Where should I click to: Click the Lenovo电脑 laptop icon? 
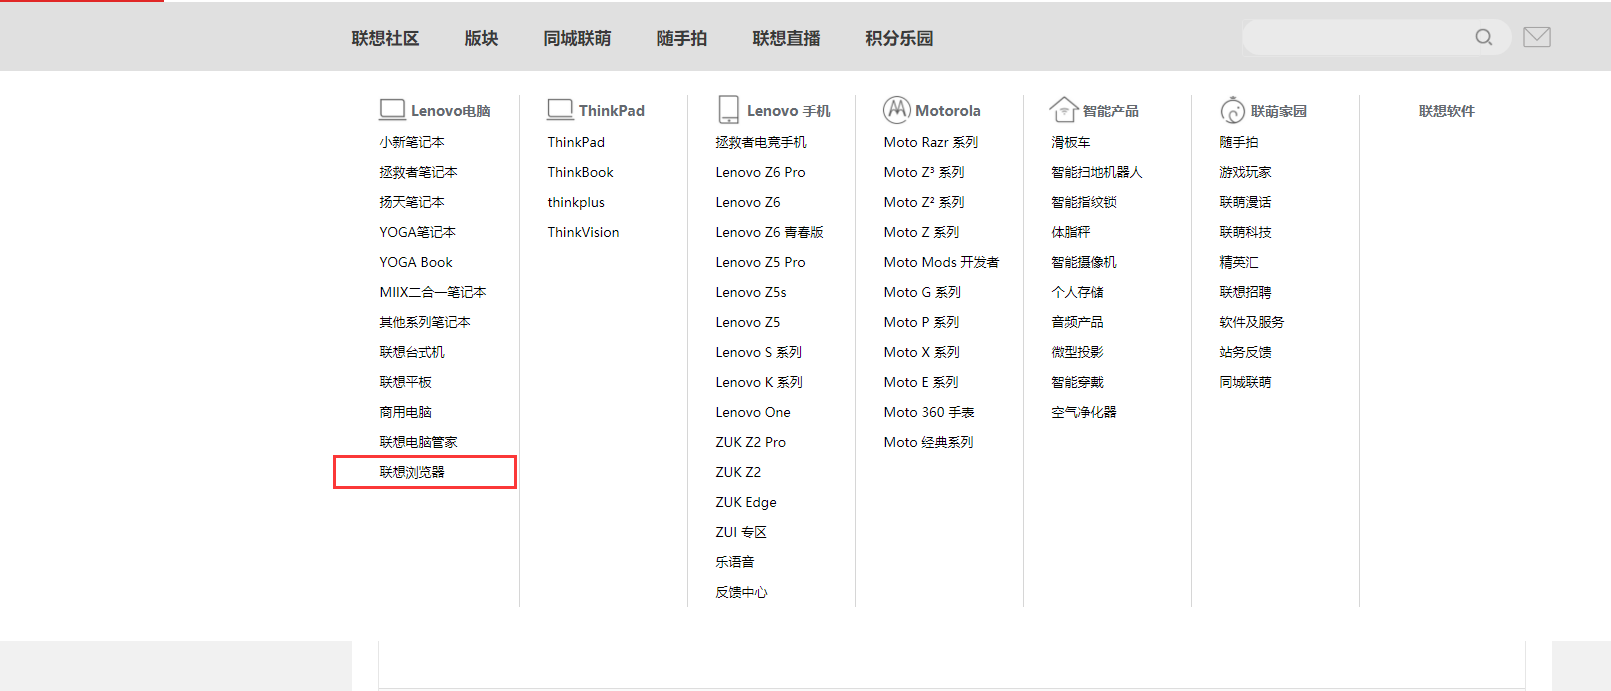click(392, 110)
